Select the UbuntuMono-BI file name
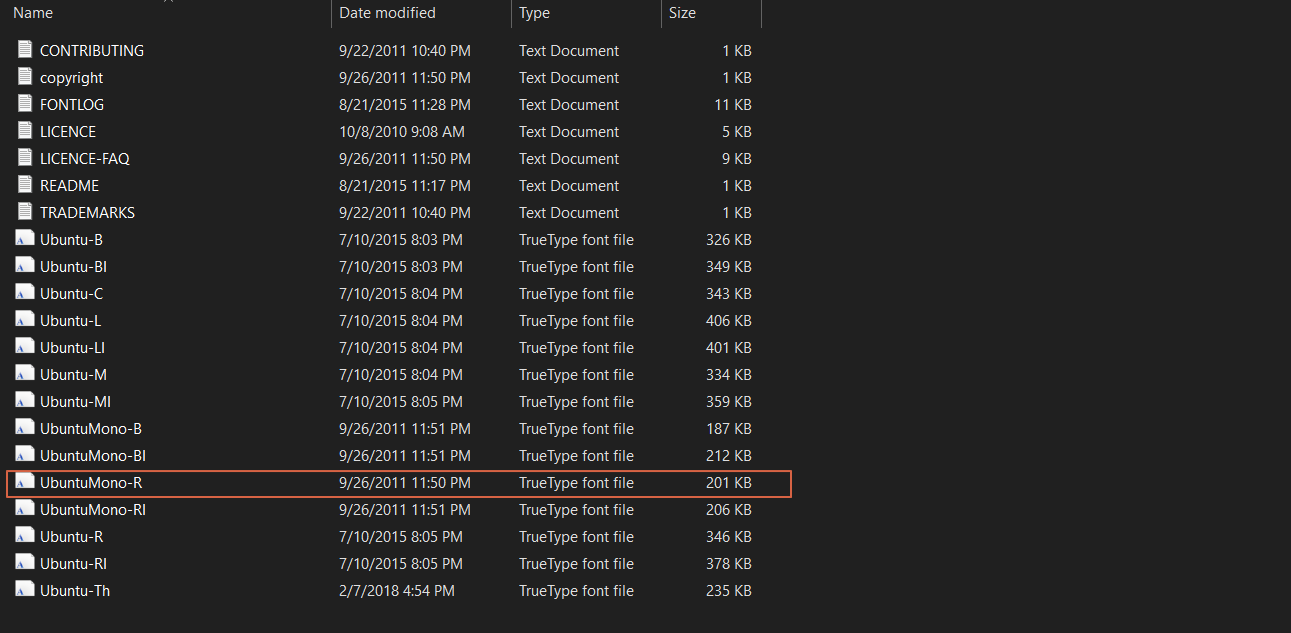1291x633 pixels. 93,455
